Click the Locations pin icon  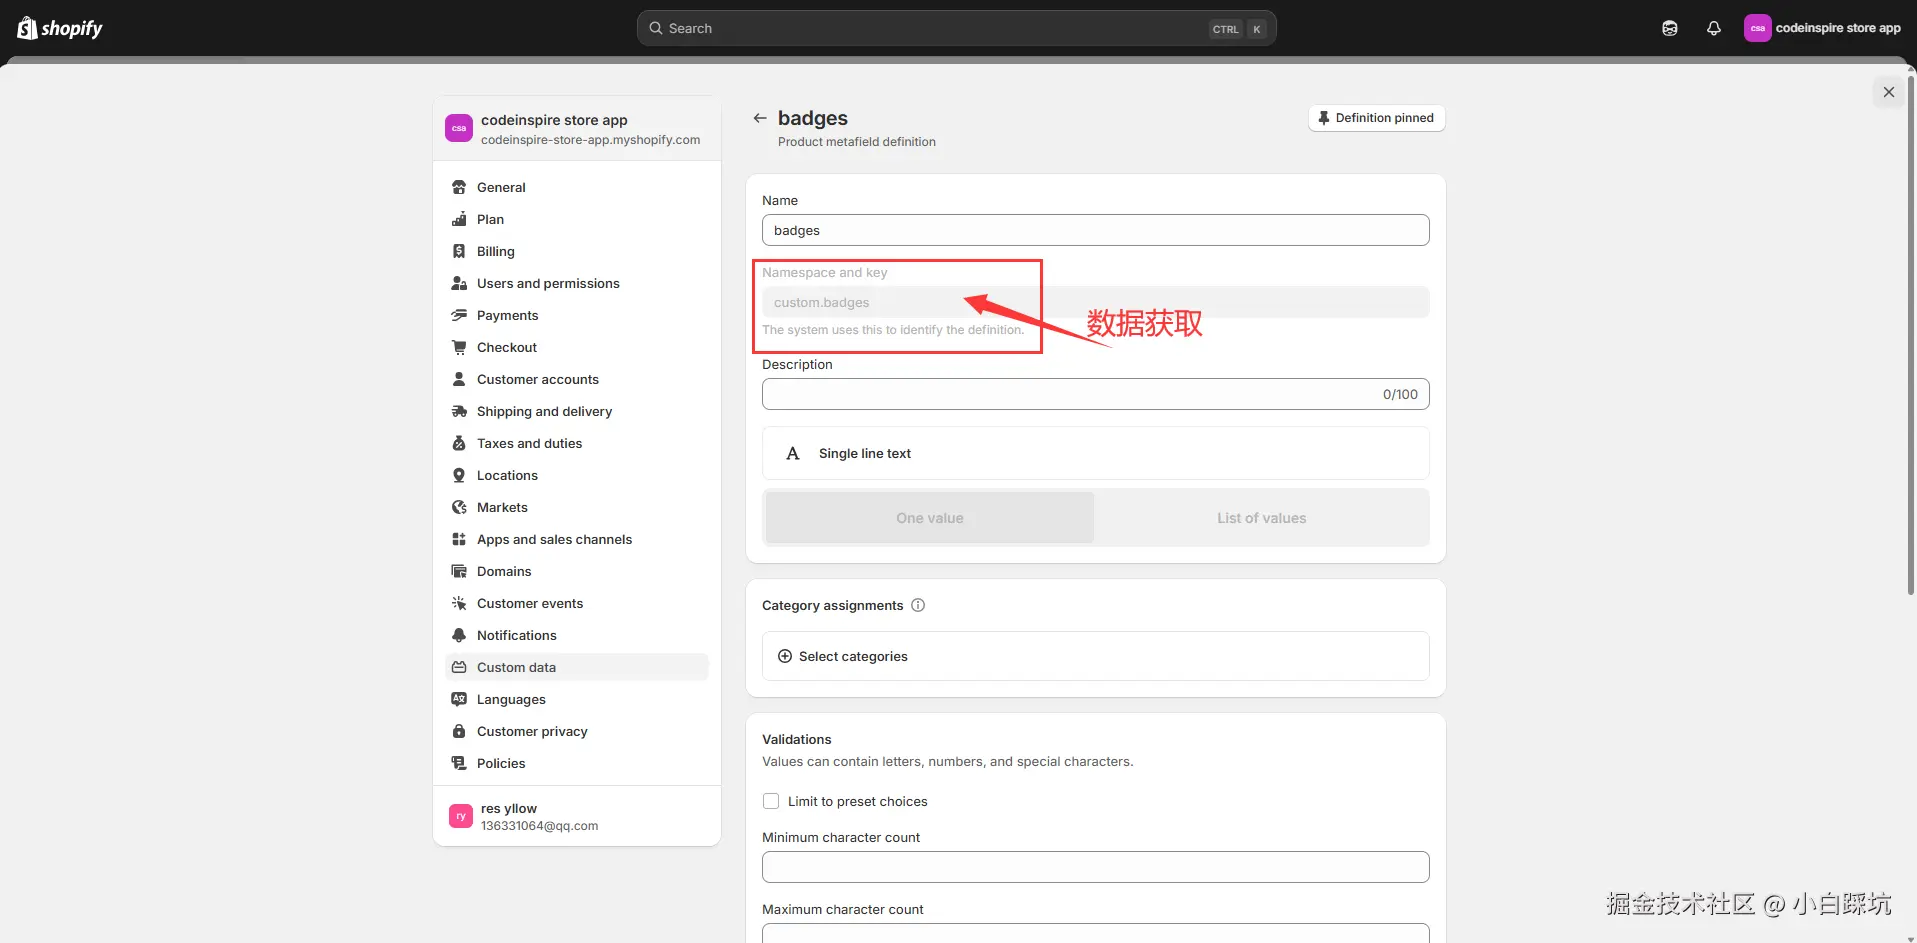[459, 475]
